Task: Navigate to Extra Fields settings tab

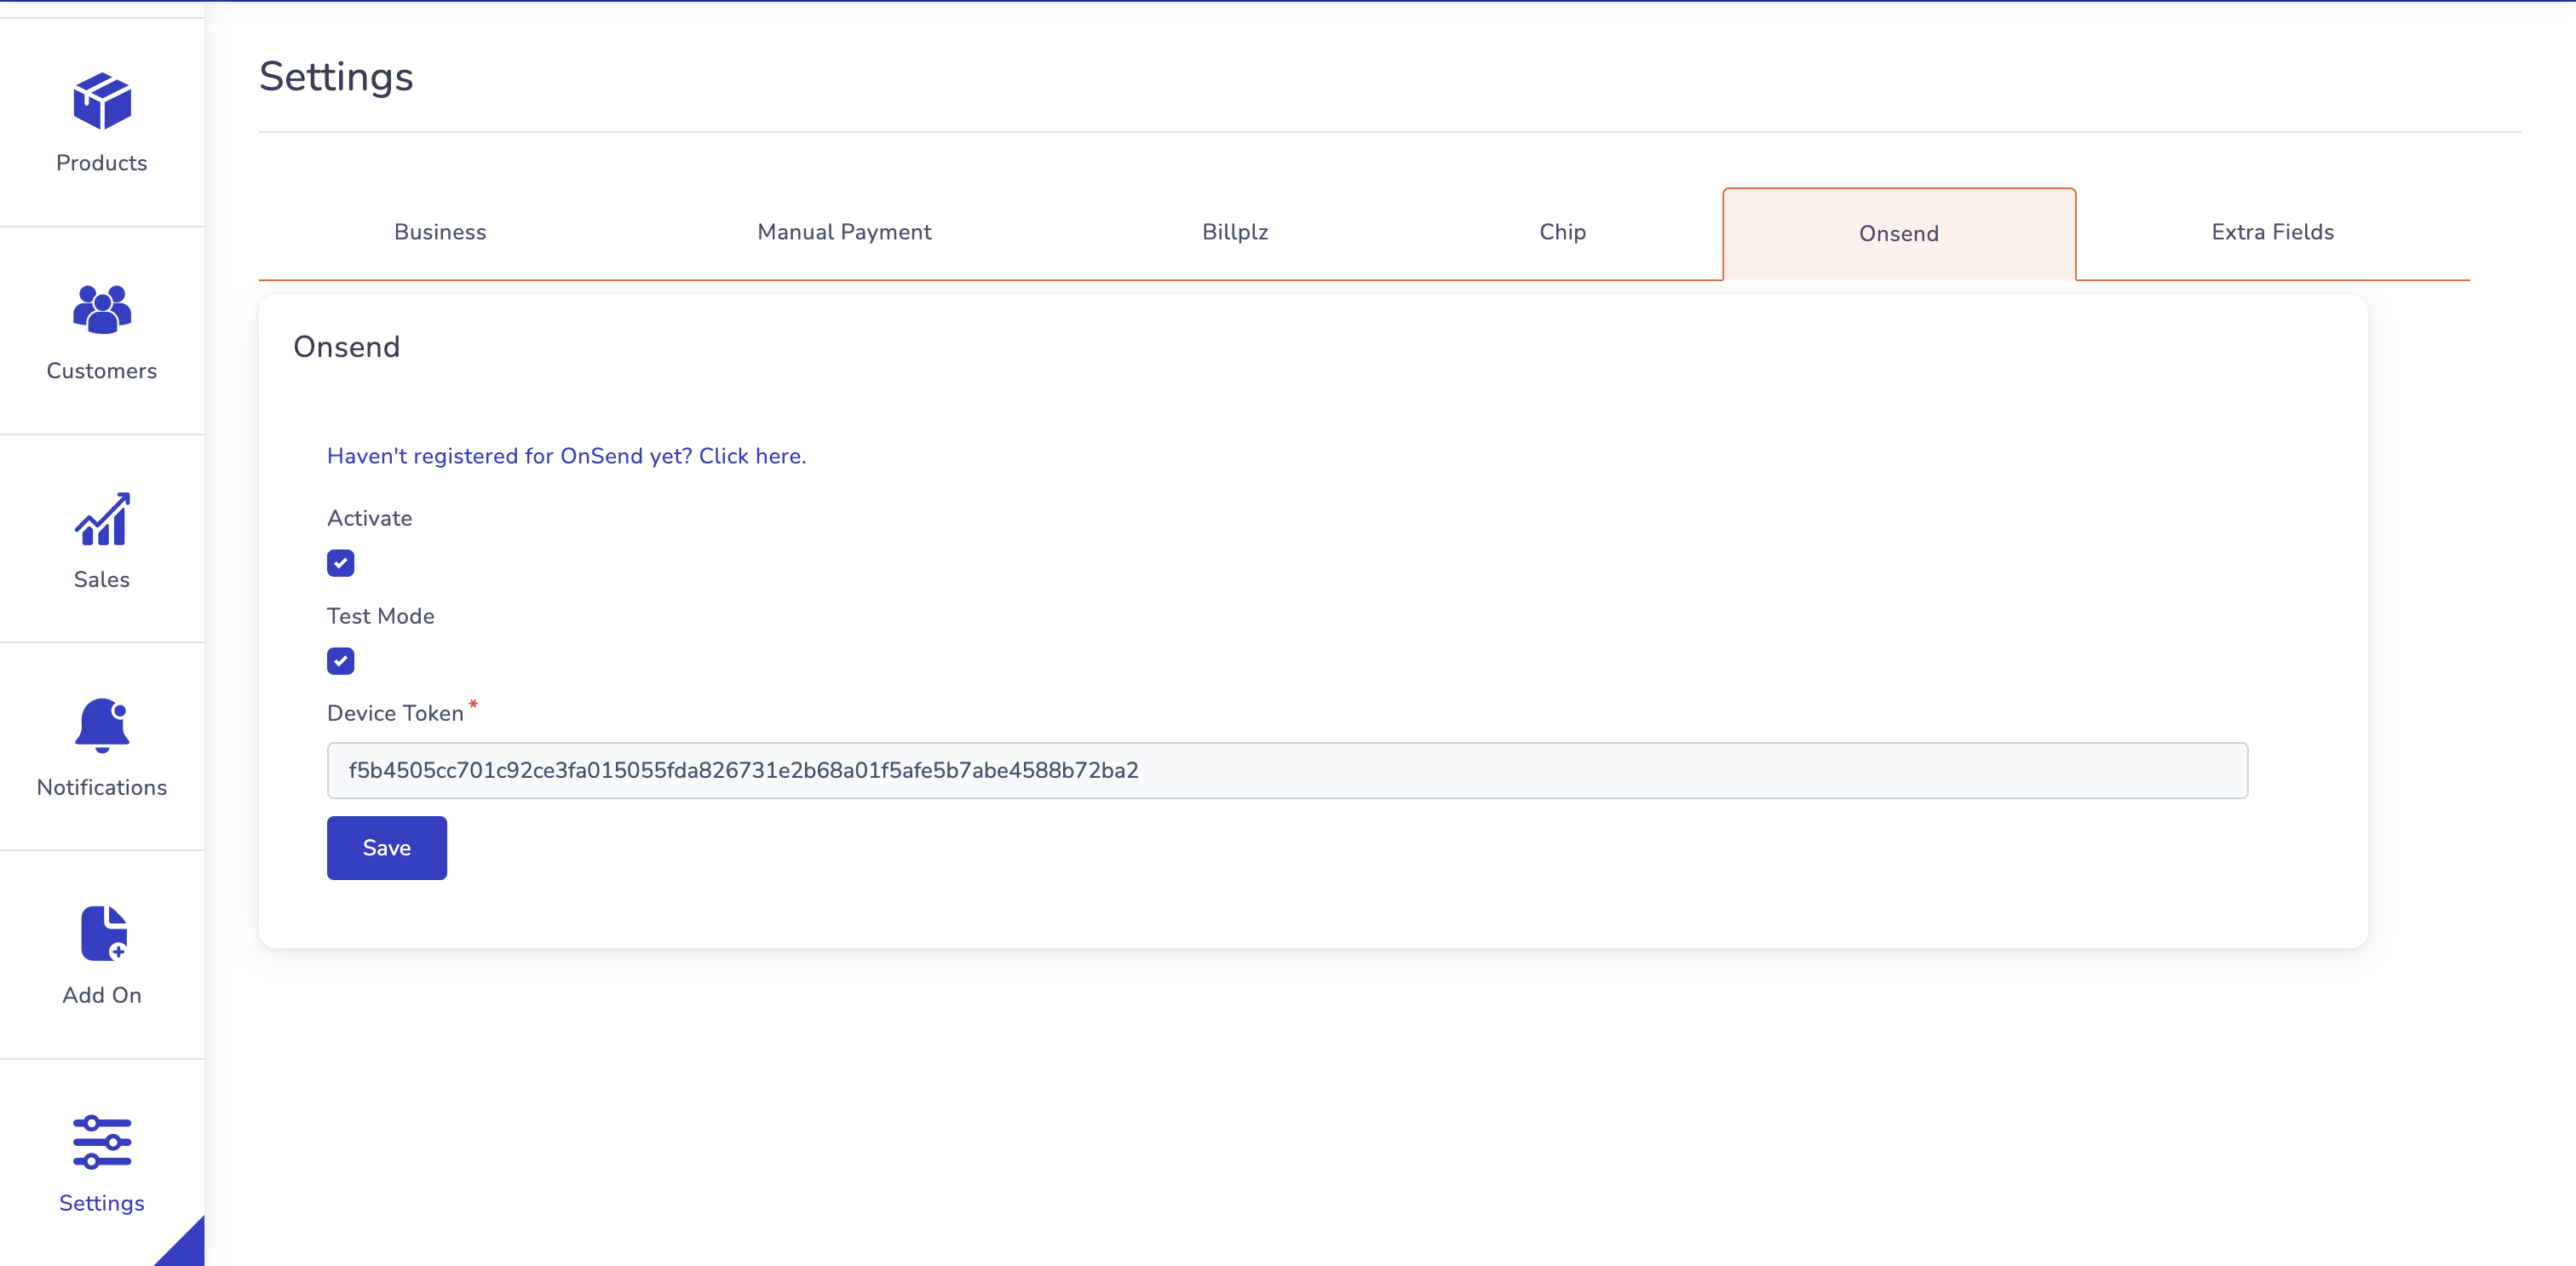Action: pos(2272,232)
